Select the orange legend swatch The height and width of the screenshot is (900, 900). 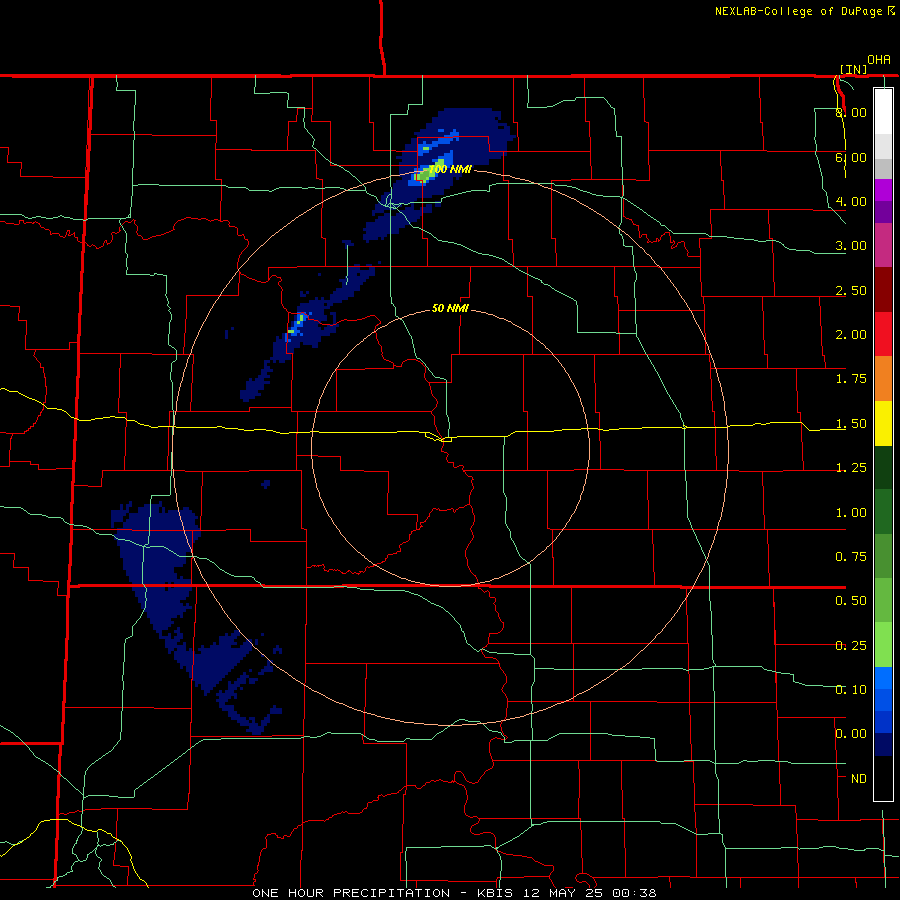point(883,379)
